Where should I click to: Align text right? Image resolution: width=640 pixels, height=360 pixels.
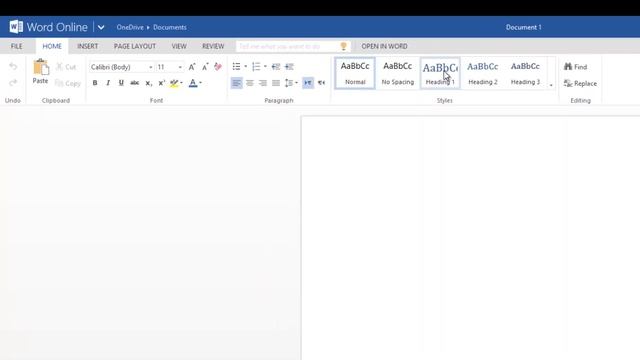(263, 83)
